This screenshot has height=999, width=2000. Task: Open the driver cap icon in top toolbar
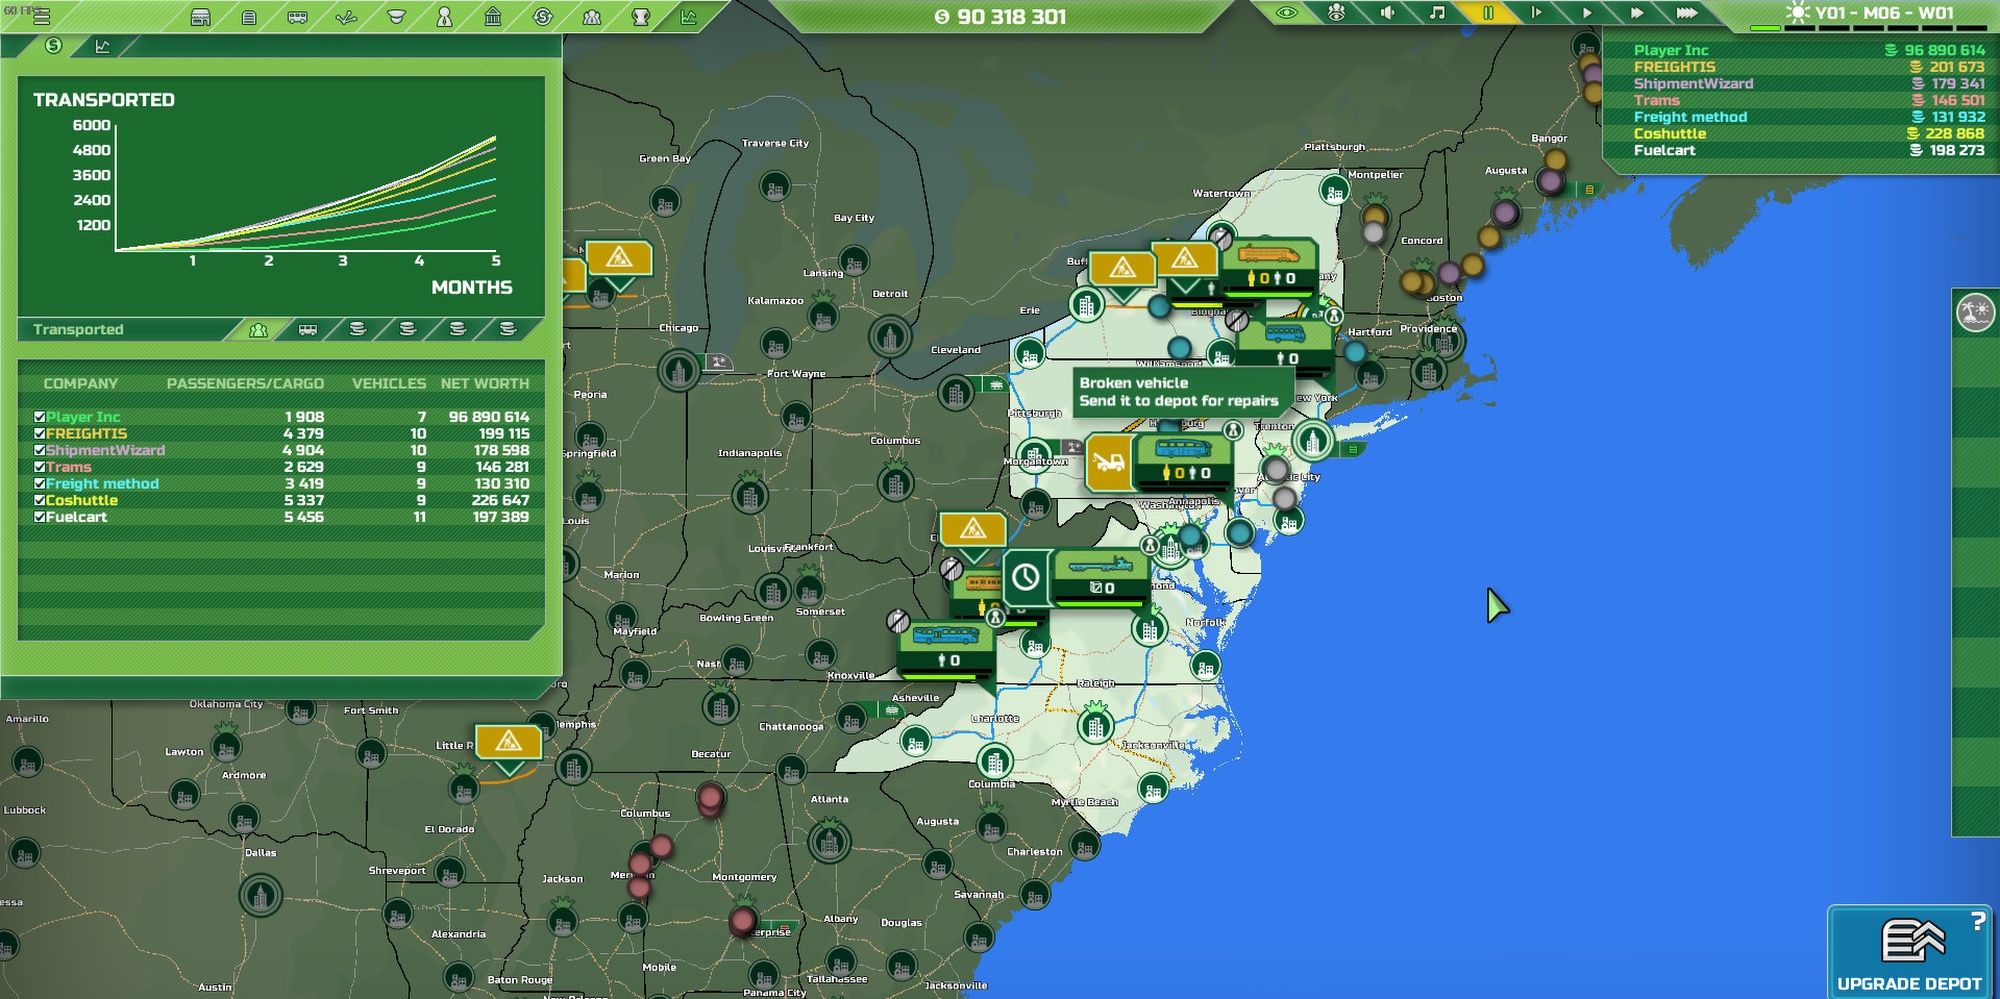pyautogui.click(x=396, y=16)
